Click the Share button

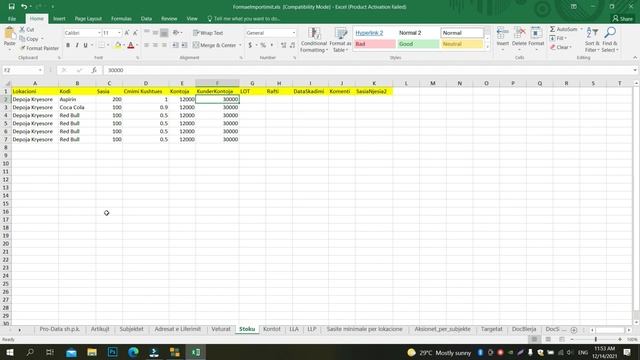click(622, 19)
